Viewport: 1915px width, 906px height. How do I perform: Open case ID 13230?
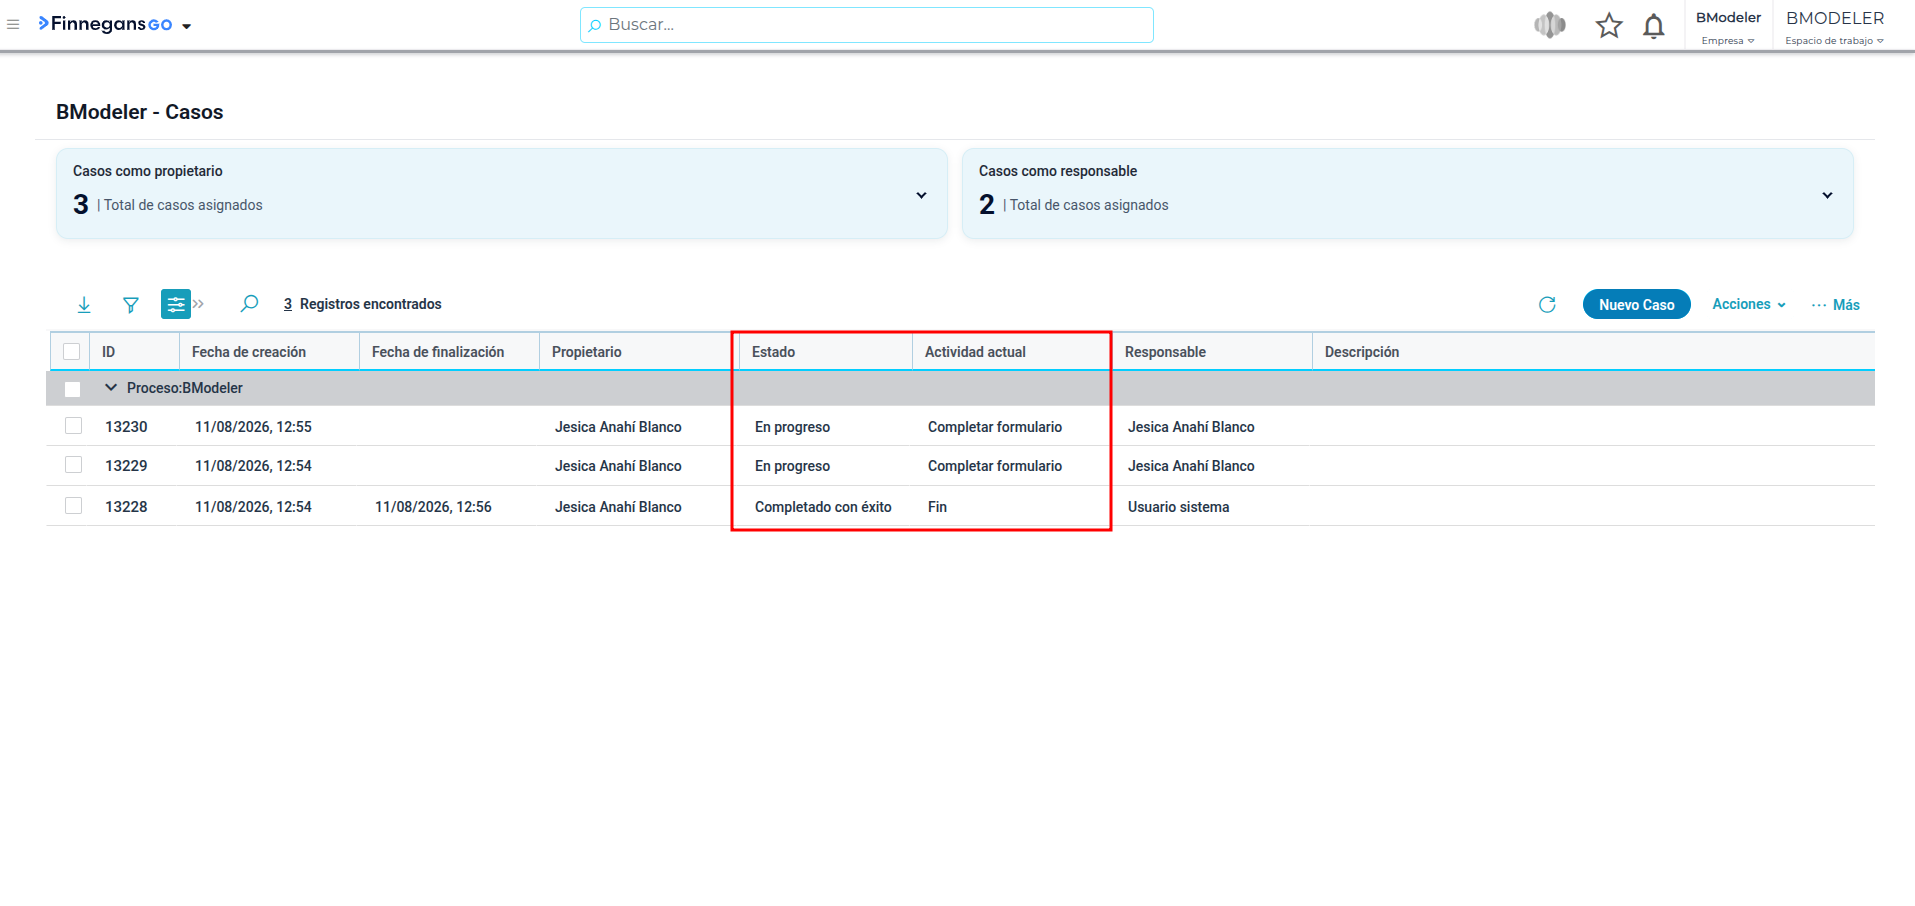pyautogui.click(x=126, y=427)
